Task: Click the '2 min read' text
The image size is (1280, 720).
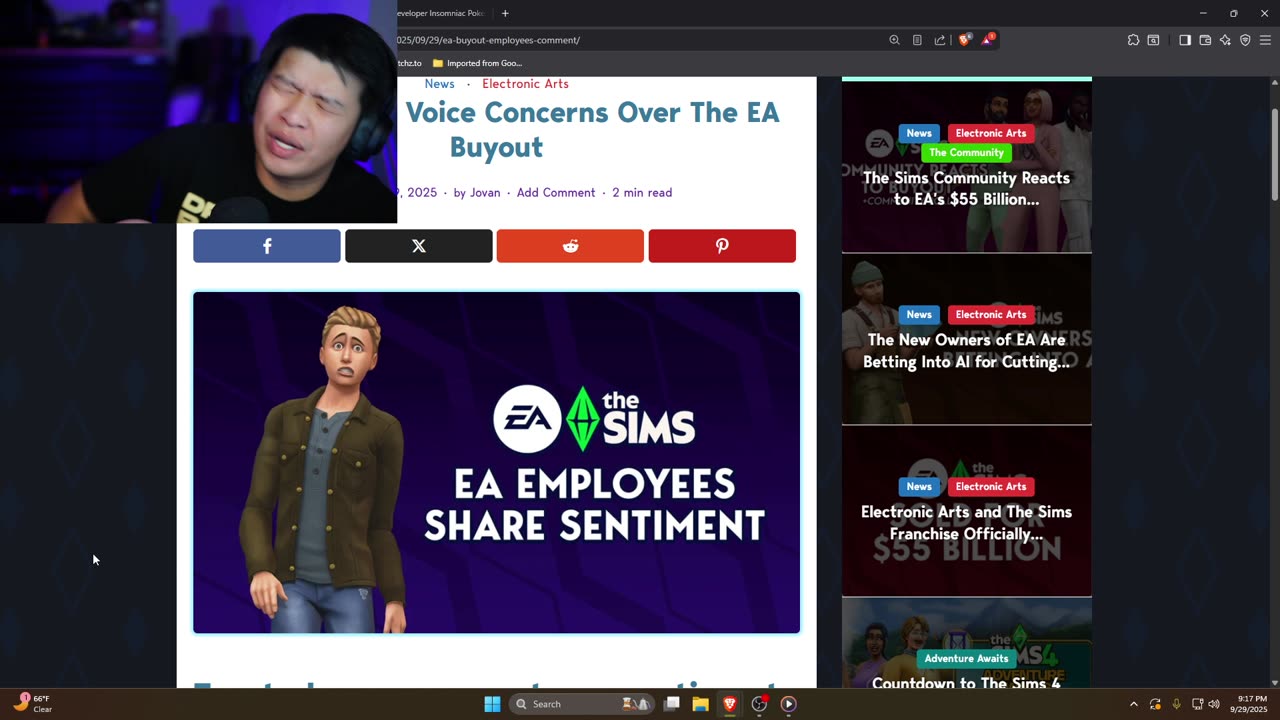Action: 642,192
